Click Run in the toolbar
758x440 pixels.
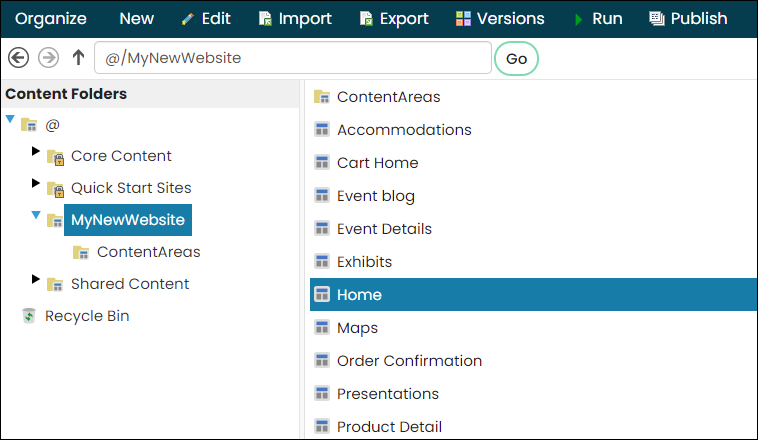(607, 18)
